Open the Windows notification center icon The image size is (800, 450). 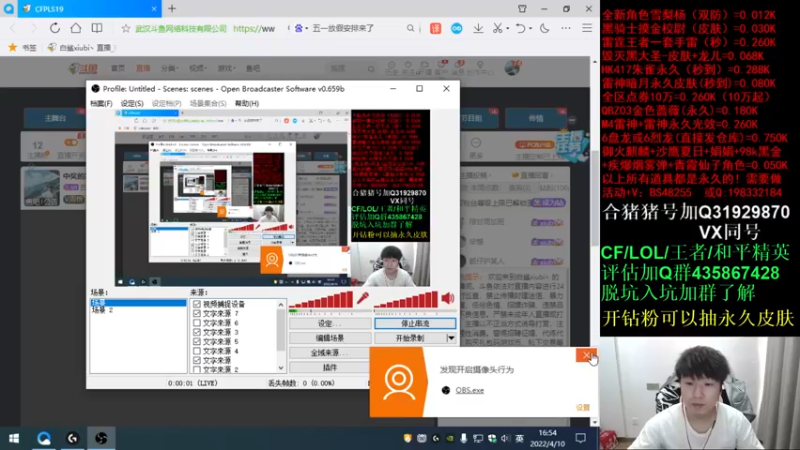point(581,438)
